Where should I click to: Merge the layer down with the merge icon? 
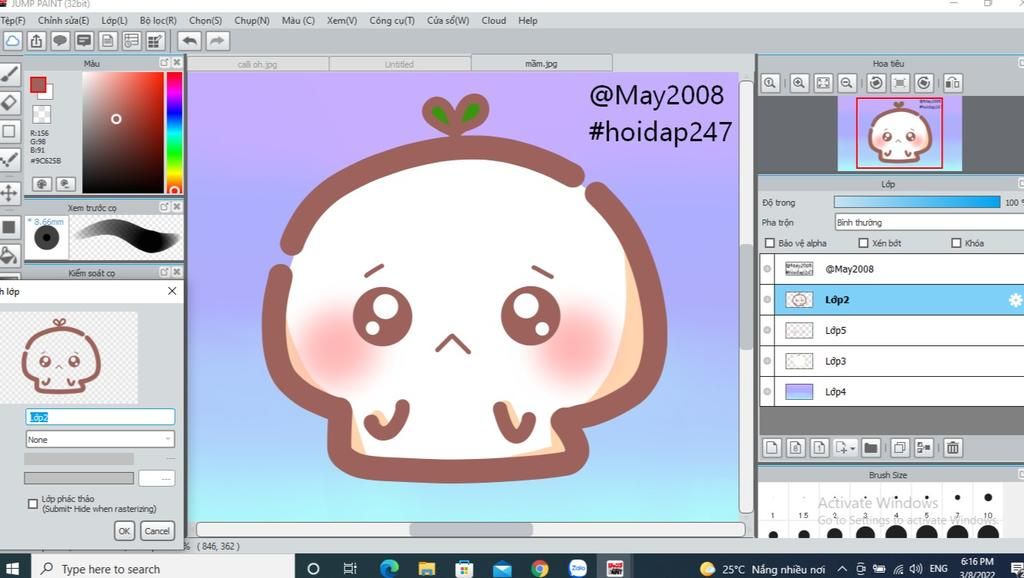tap(924, 447)
